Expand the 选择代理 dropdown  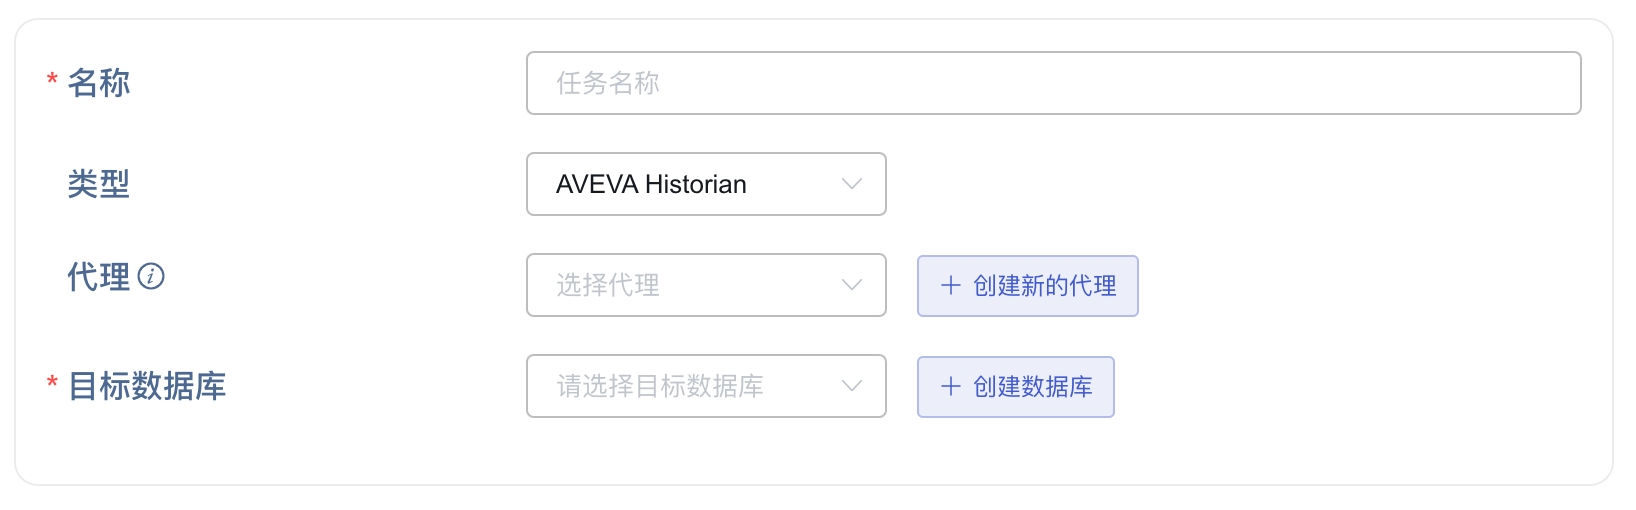(705, 285)
